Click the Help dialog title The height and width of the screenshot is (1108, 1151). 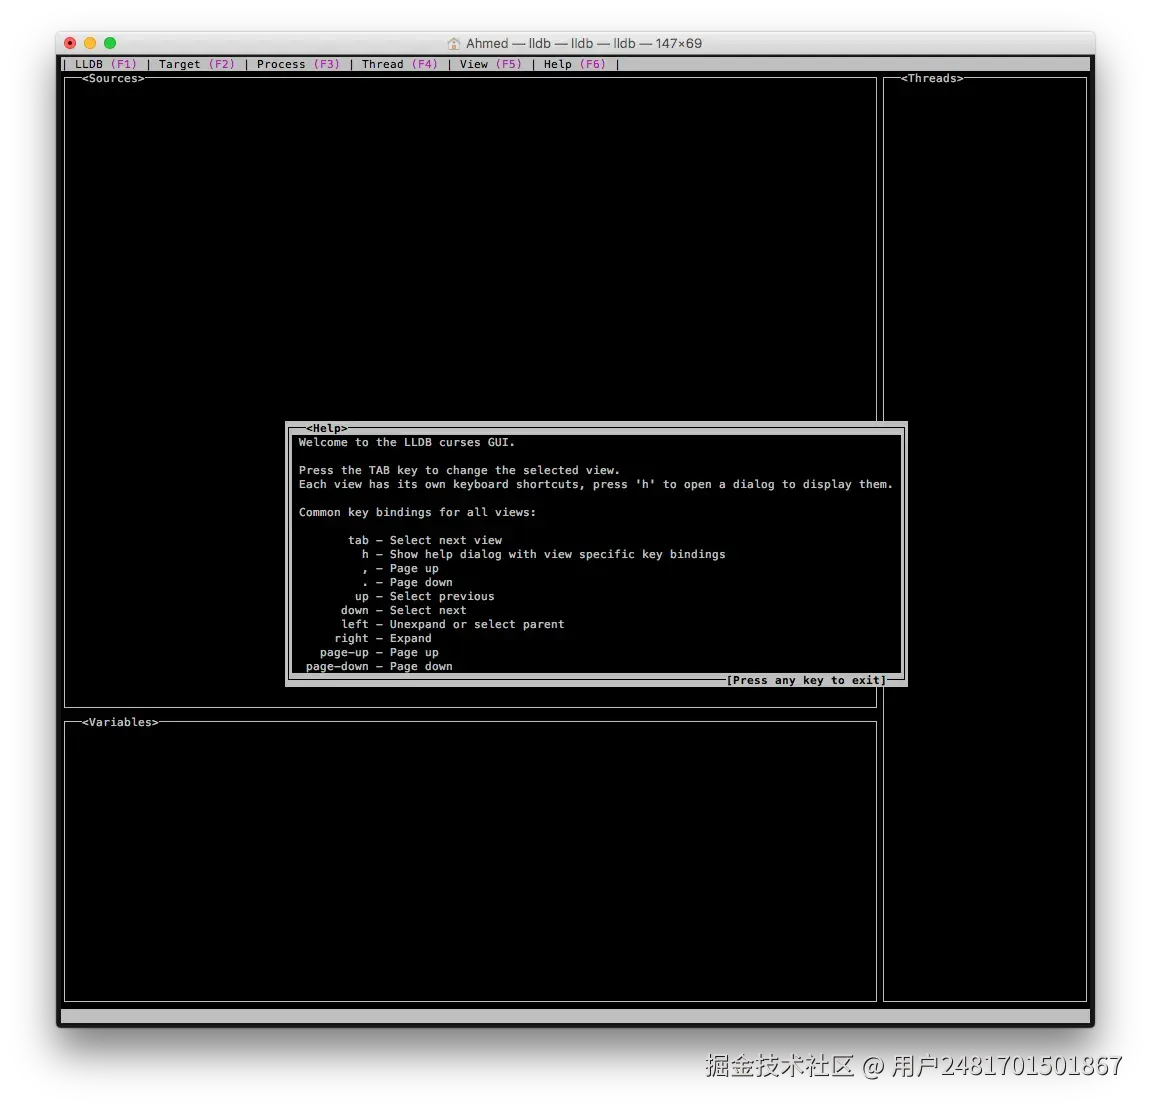327,428
